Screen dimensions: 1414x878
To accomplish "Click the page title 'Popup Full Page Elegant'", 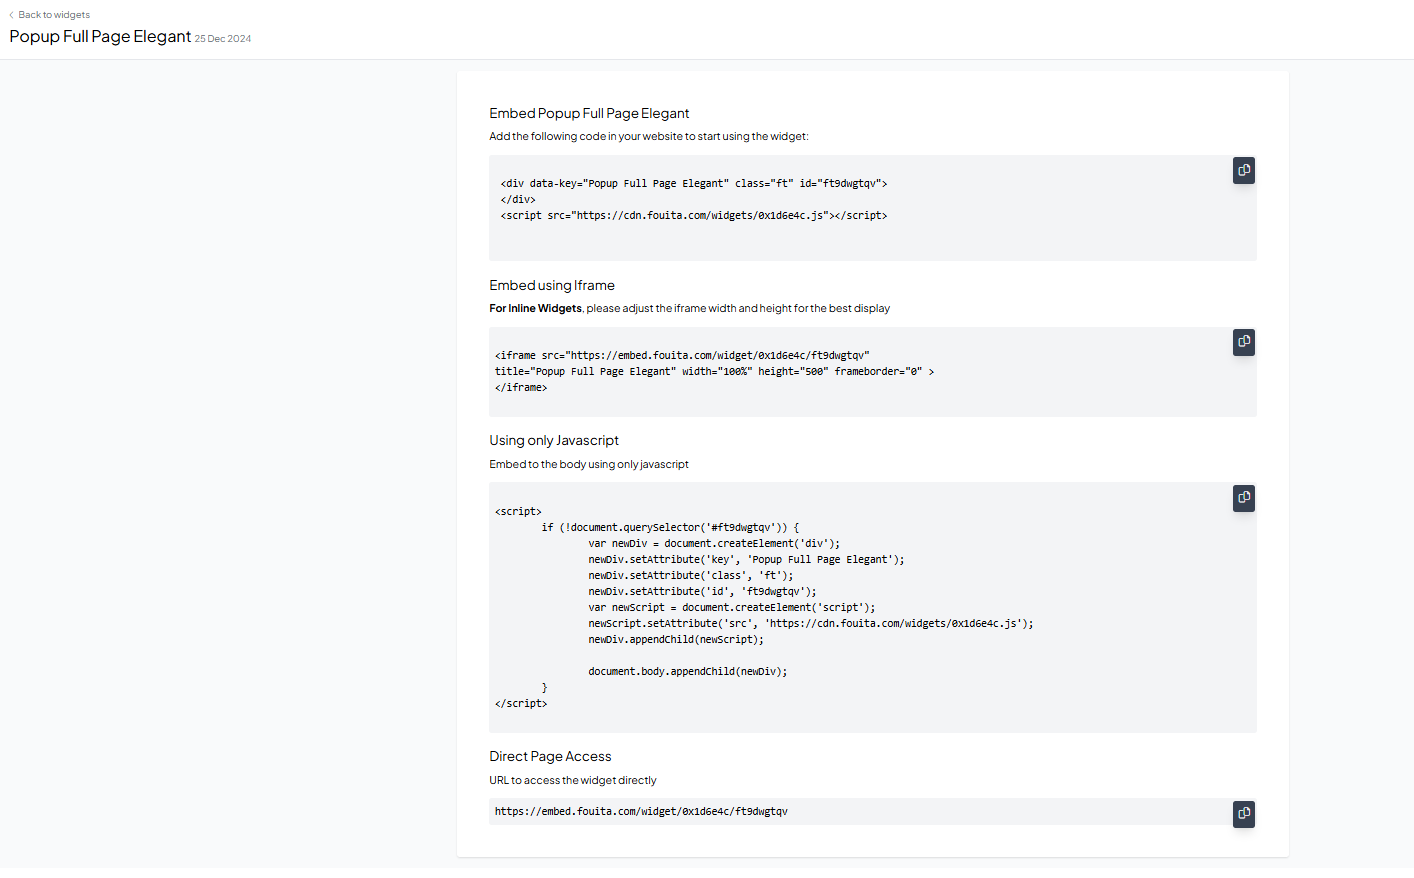I will click(100, 36).
